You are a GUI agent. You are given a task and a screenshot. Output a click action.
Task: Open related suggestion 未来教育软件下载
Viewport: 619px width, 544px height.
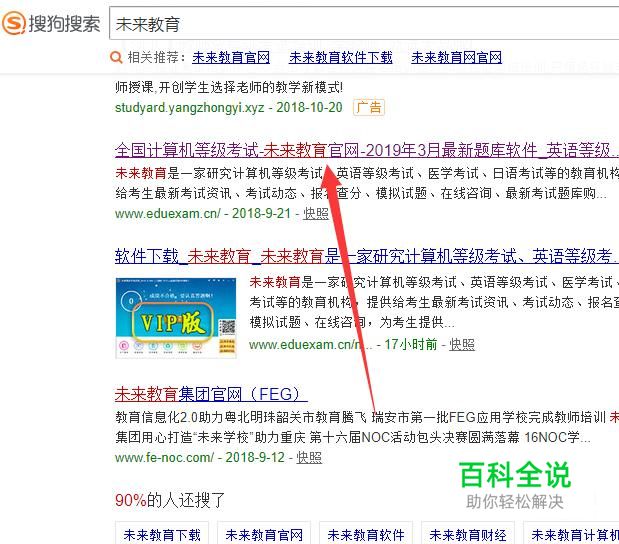341,58
